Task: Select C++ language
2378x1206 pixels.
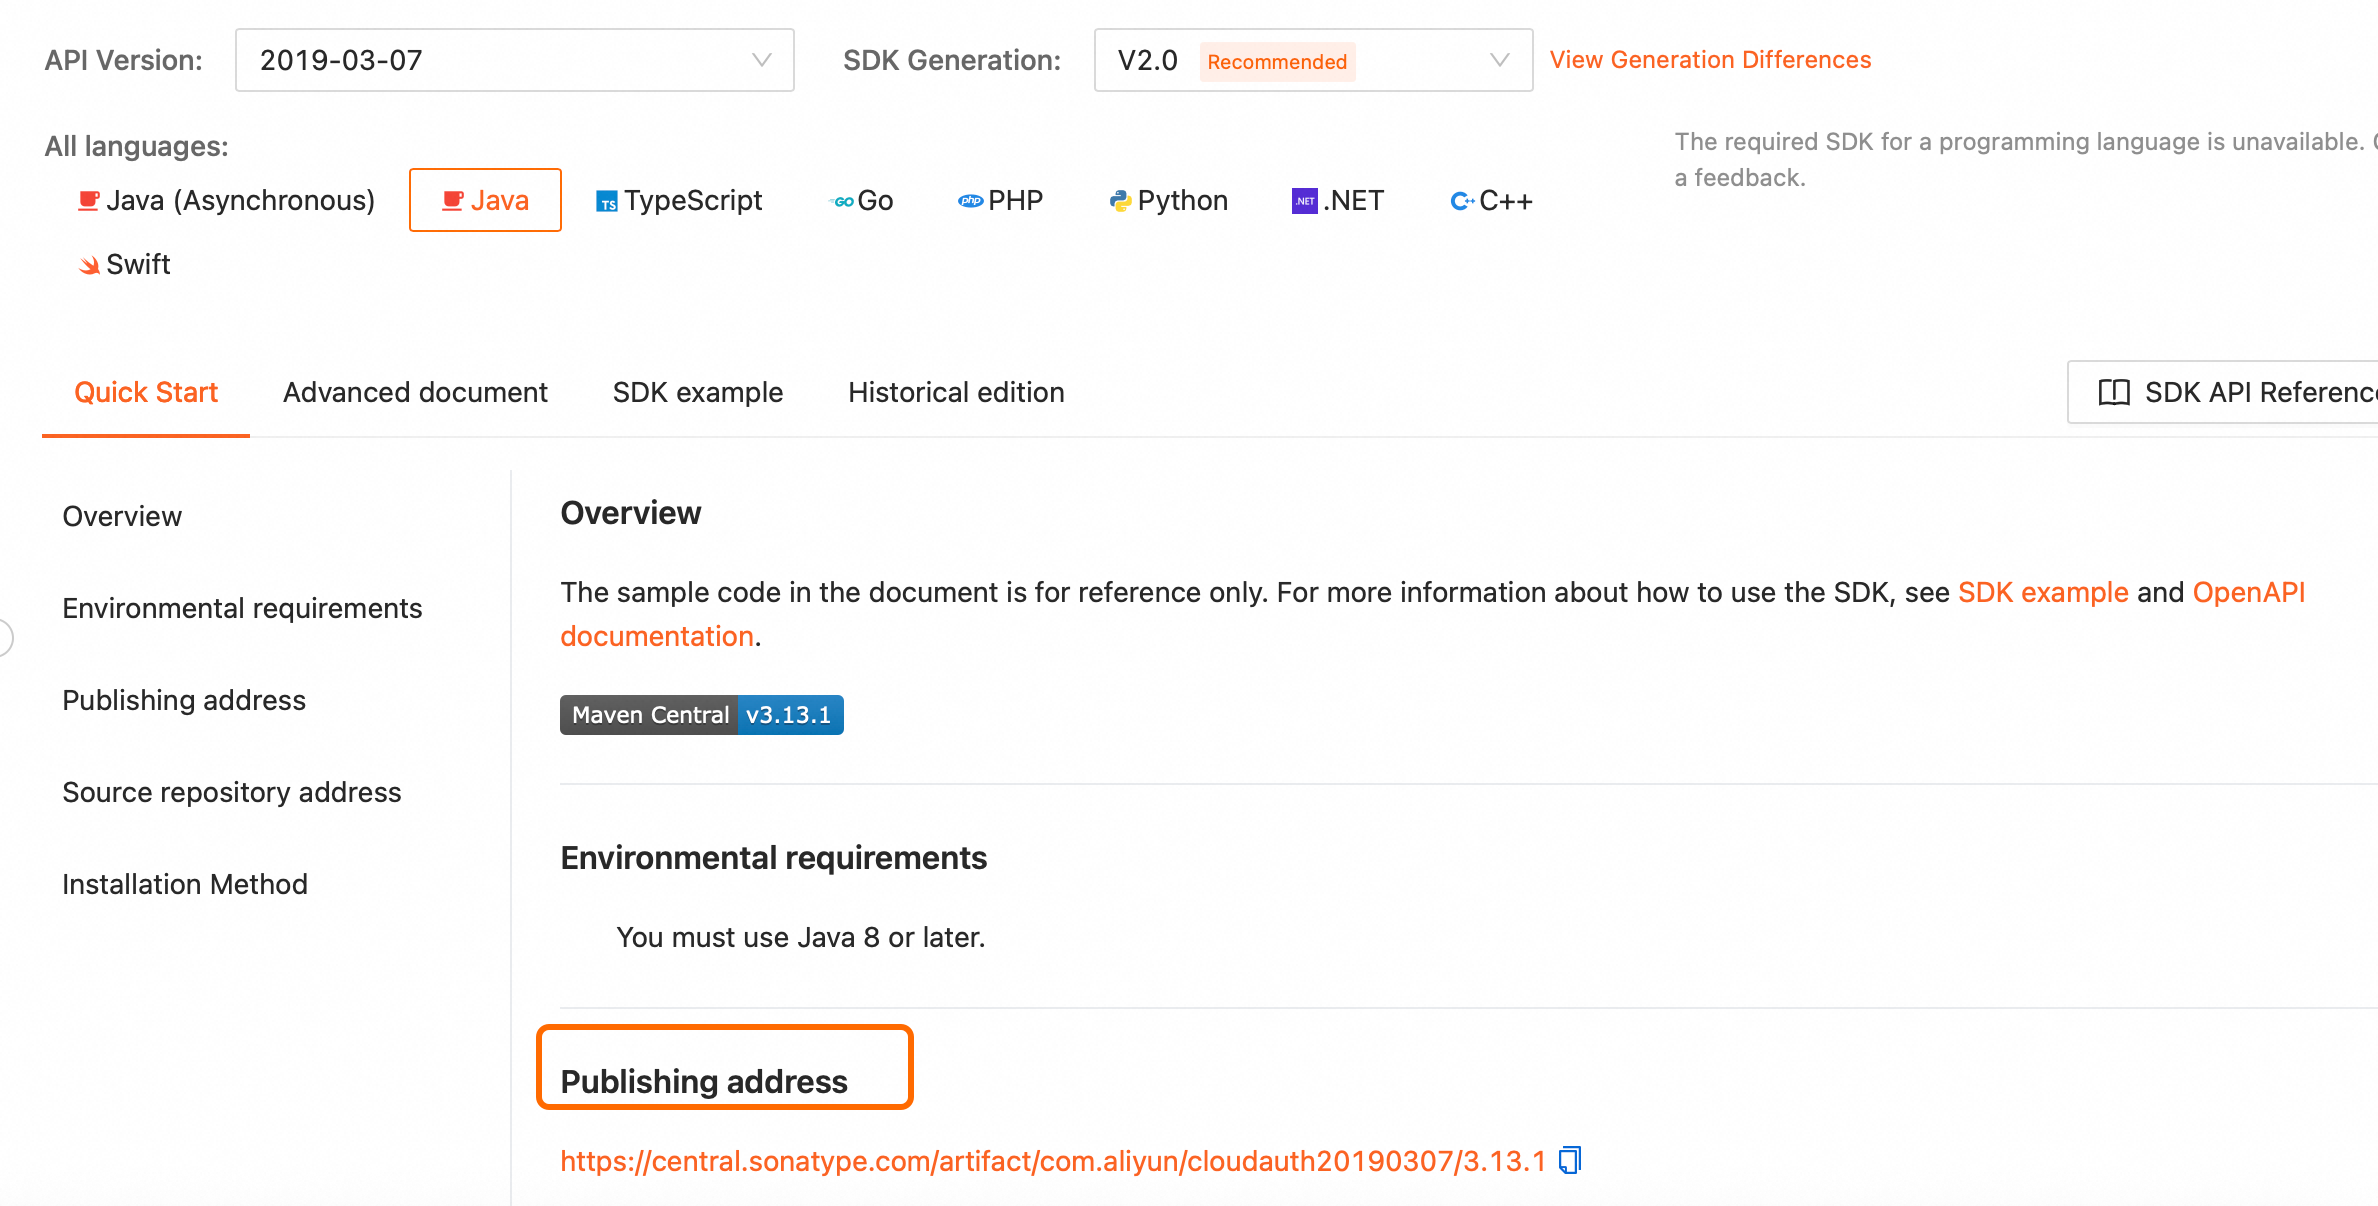Action: [x=1491, y=200]
